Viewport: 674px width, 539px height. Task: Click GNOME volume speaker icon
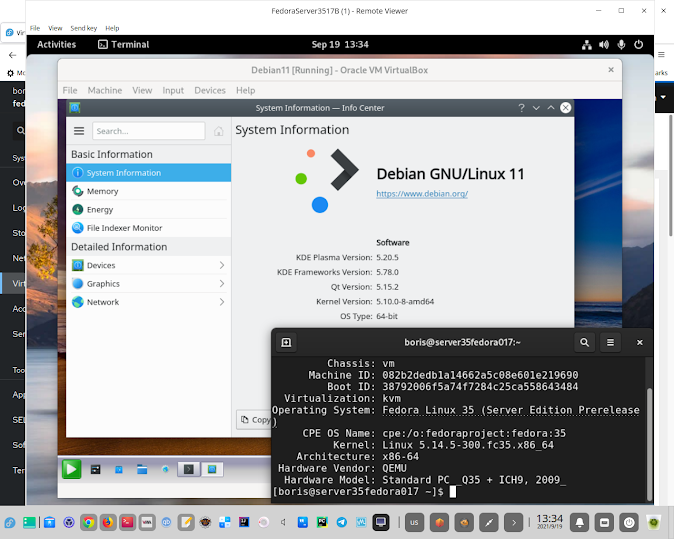tap(604, 45)
